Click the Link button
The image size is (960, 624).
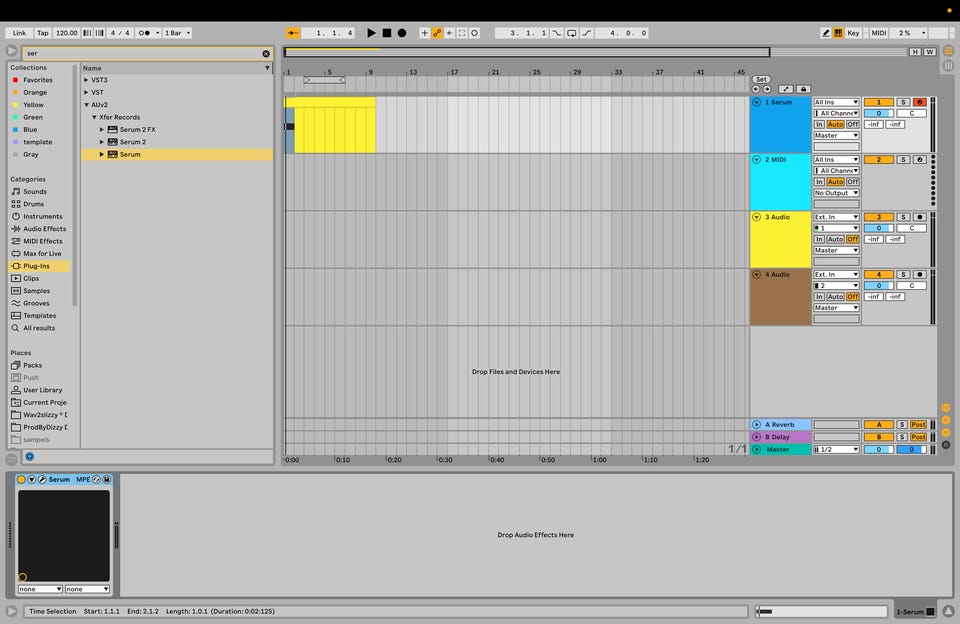(x=20, y=33)
